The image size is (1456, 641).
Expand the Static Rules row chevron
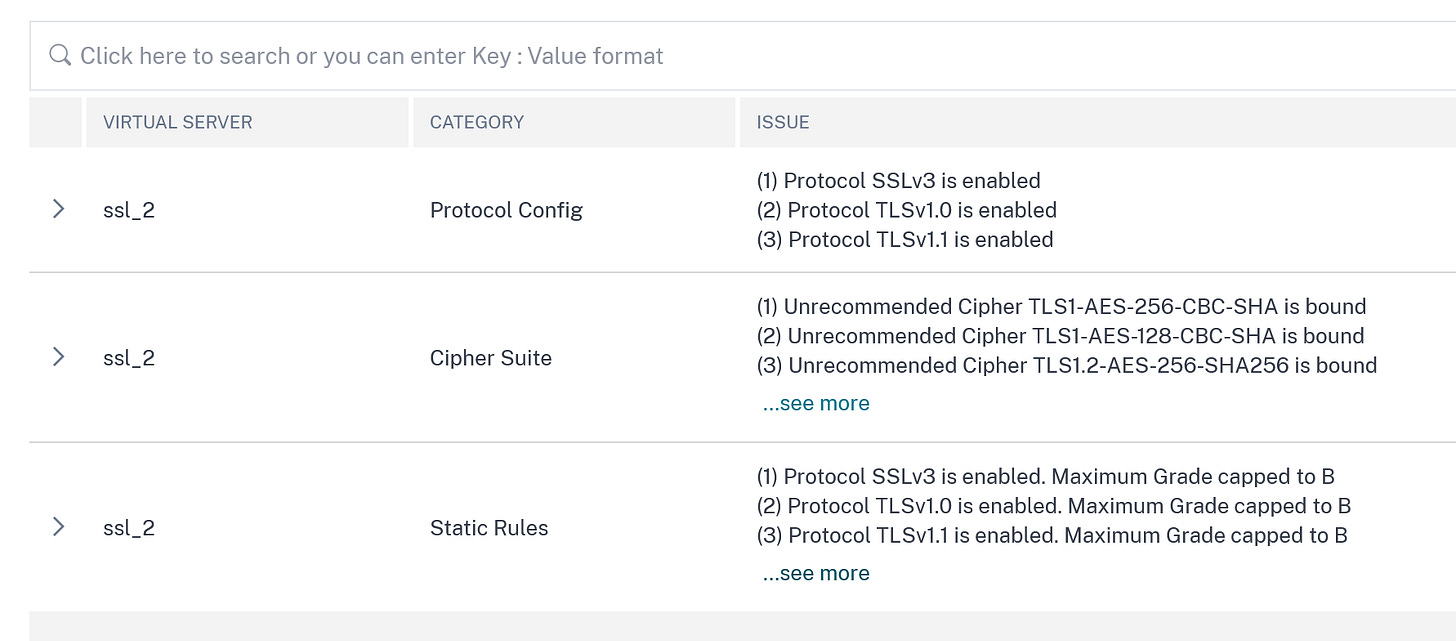[x=58, y=527]
